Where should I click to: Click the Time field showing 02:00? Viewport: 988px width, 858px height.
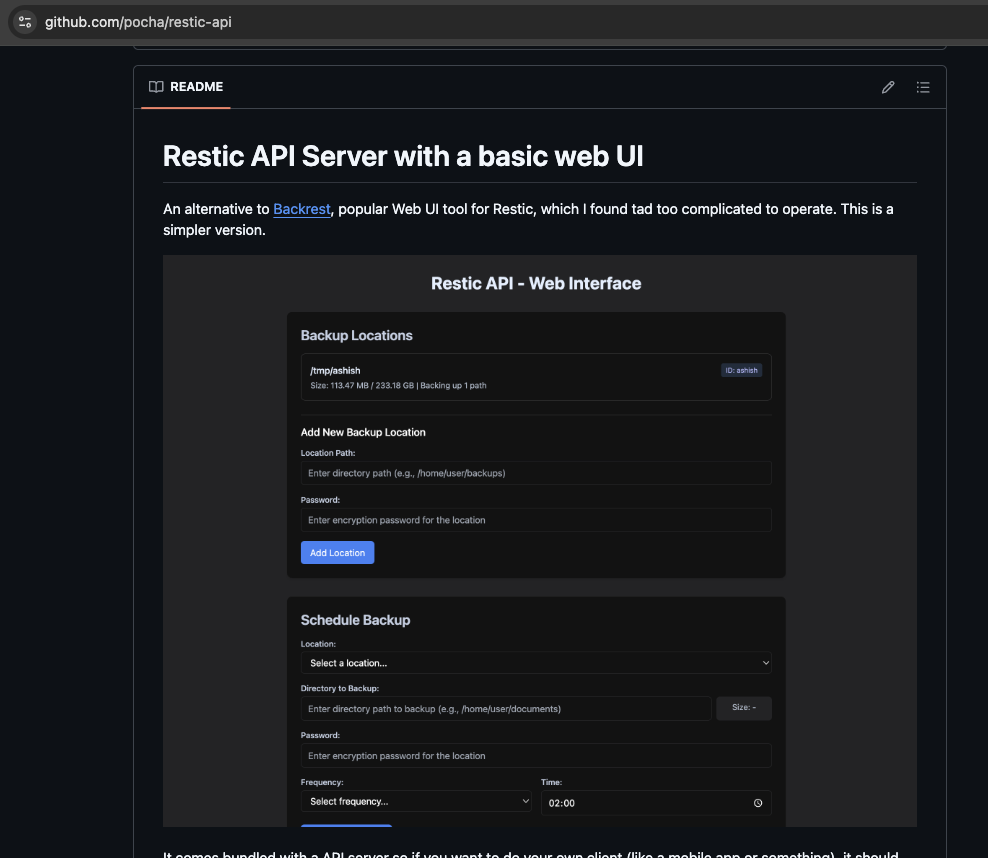656,803
